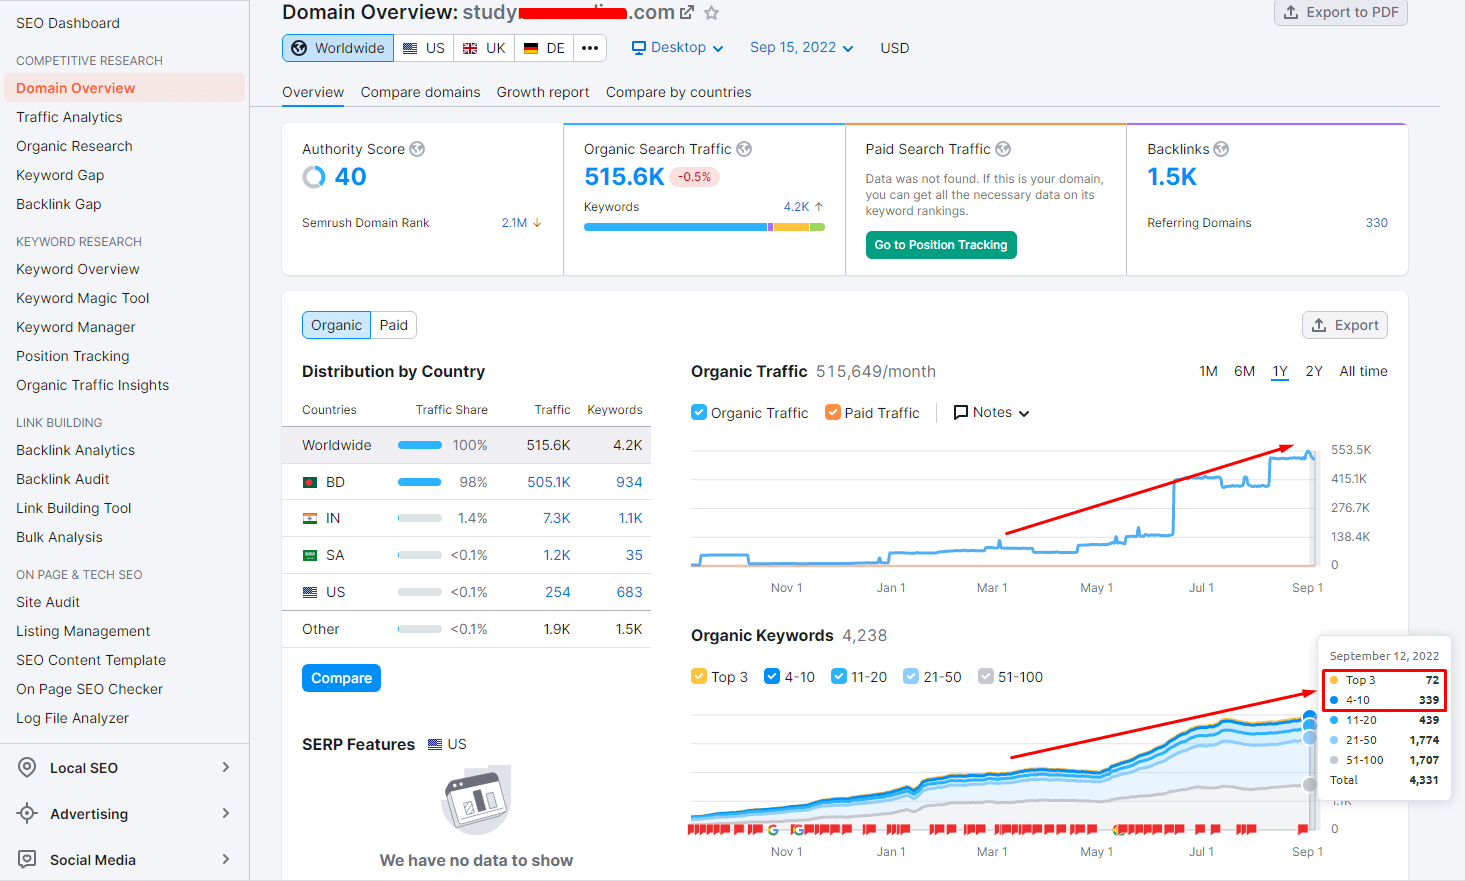The height and width of the screenshot is (881, 1465).
Task: Open the Sep 15, 2022 date dropdown
Action: click(x=801, y=48)
